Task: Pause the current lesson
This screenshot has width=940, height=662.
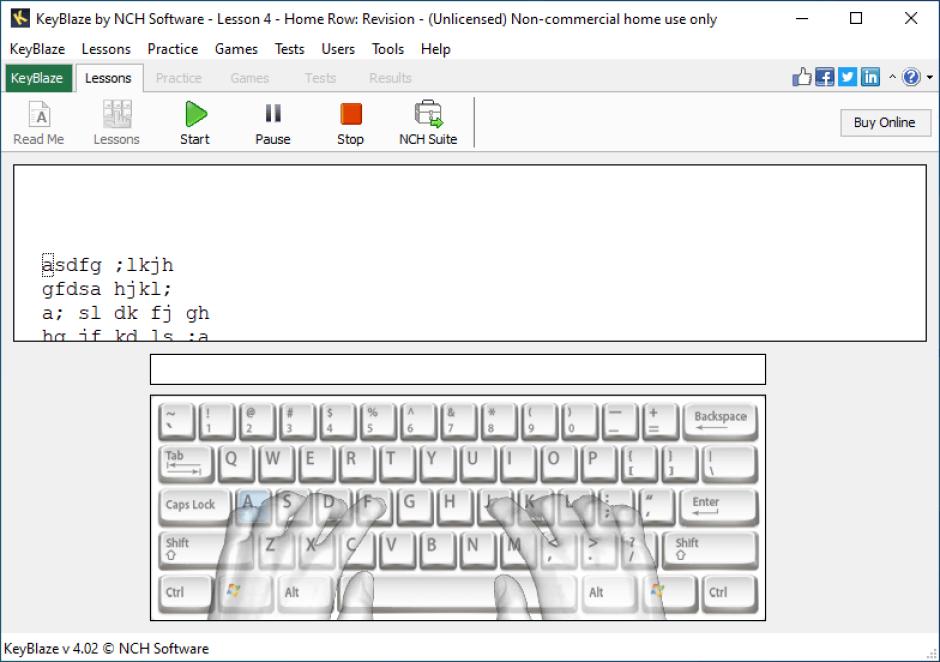Action: (273, 123)
